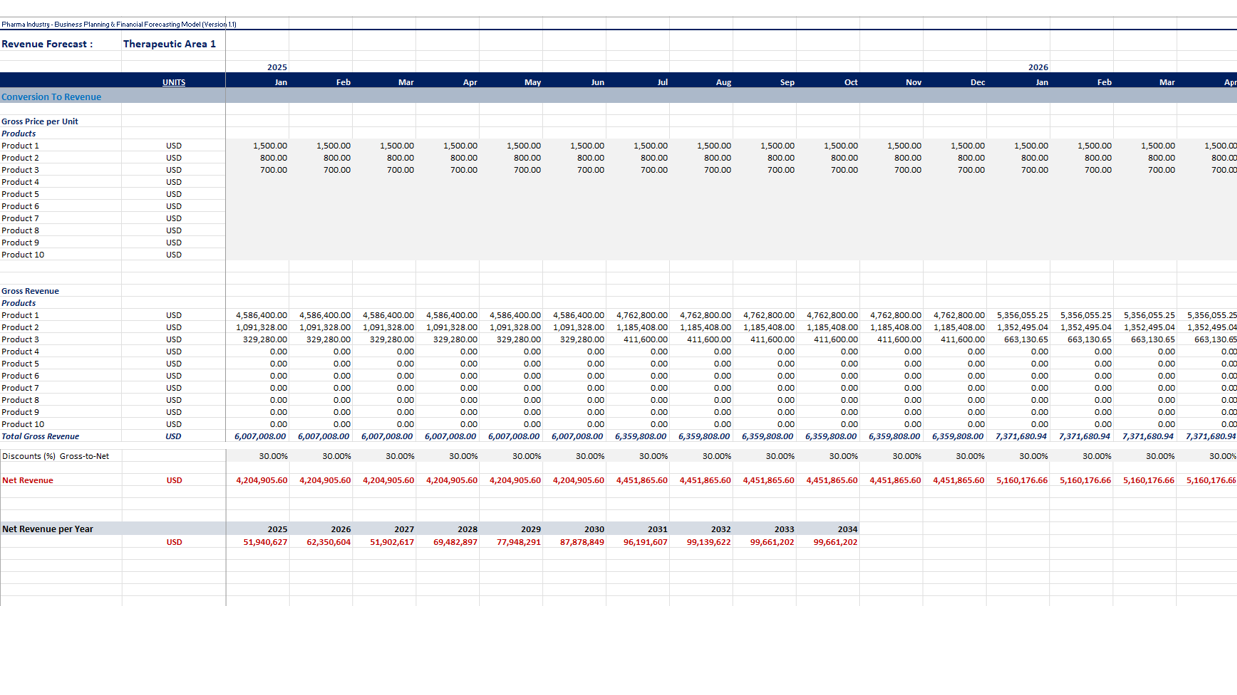This screenshot has height=695, width=1237.
Task: Select the 30.00% discount cell under Sep
Action: [x=780, y=456]
